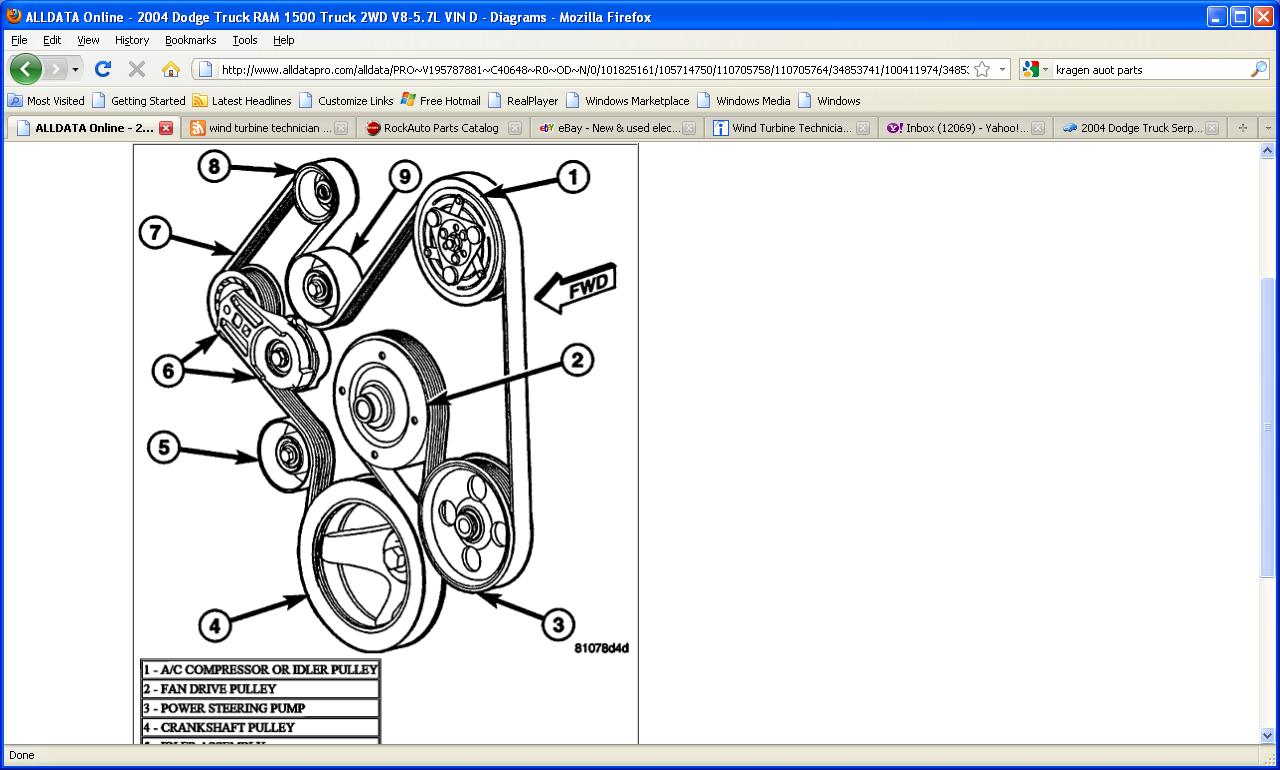The image size is (1280, 770).
Task: Open the back/forward history dropdown arrow
Action: click(75, 69)
